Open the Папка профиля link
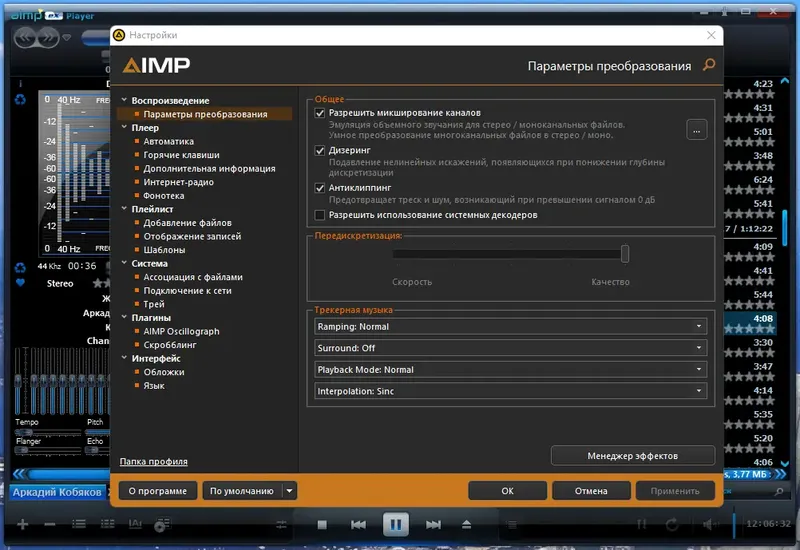The image size is (800, 550). click(154, 461)
